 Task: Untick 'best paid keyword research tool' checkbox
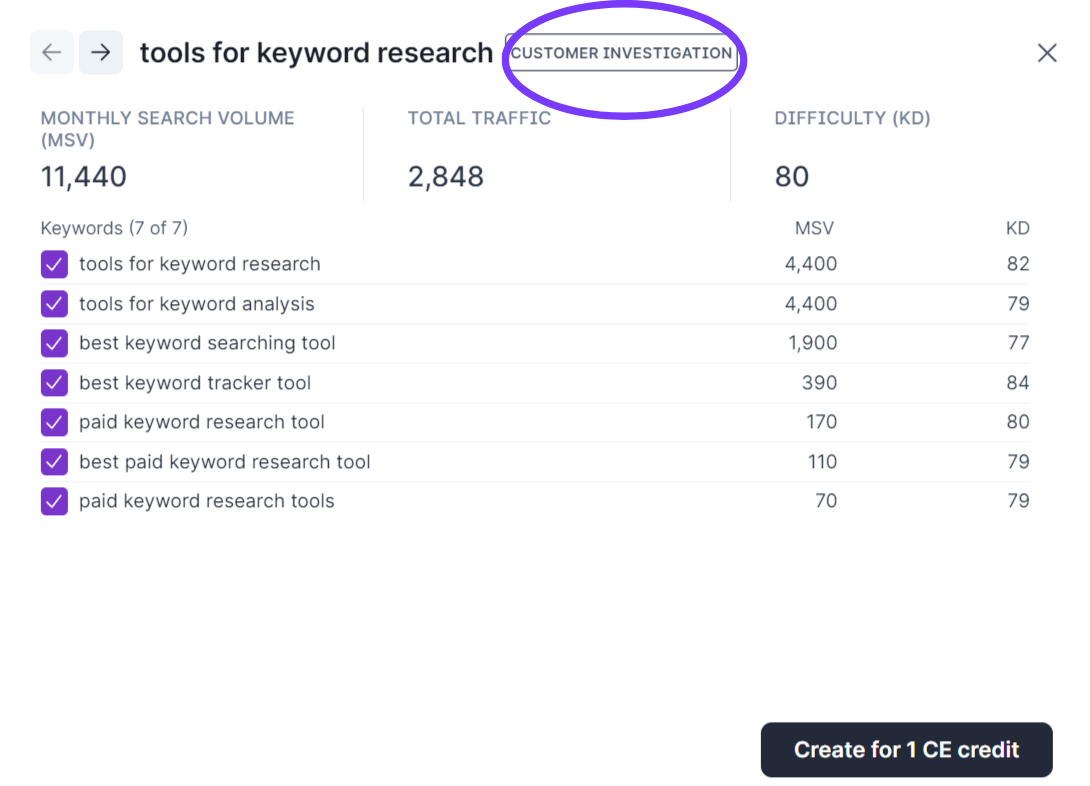[54, 462]
